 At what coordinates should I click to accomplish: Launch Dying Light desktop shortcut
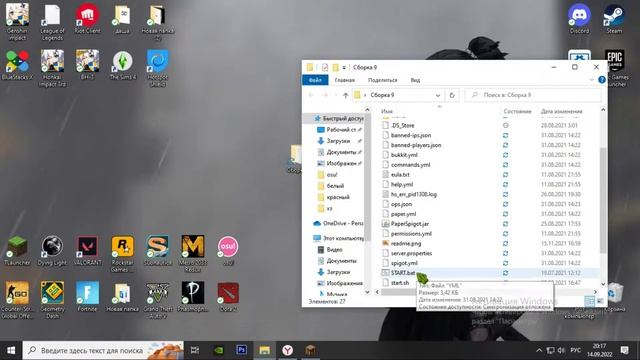point(52,251)
